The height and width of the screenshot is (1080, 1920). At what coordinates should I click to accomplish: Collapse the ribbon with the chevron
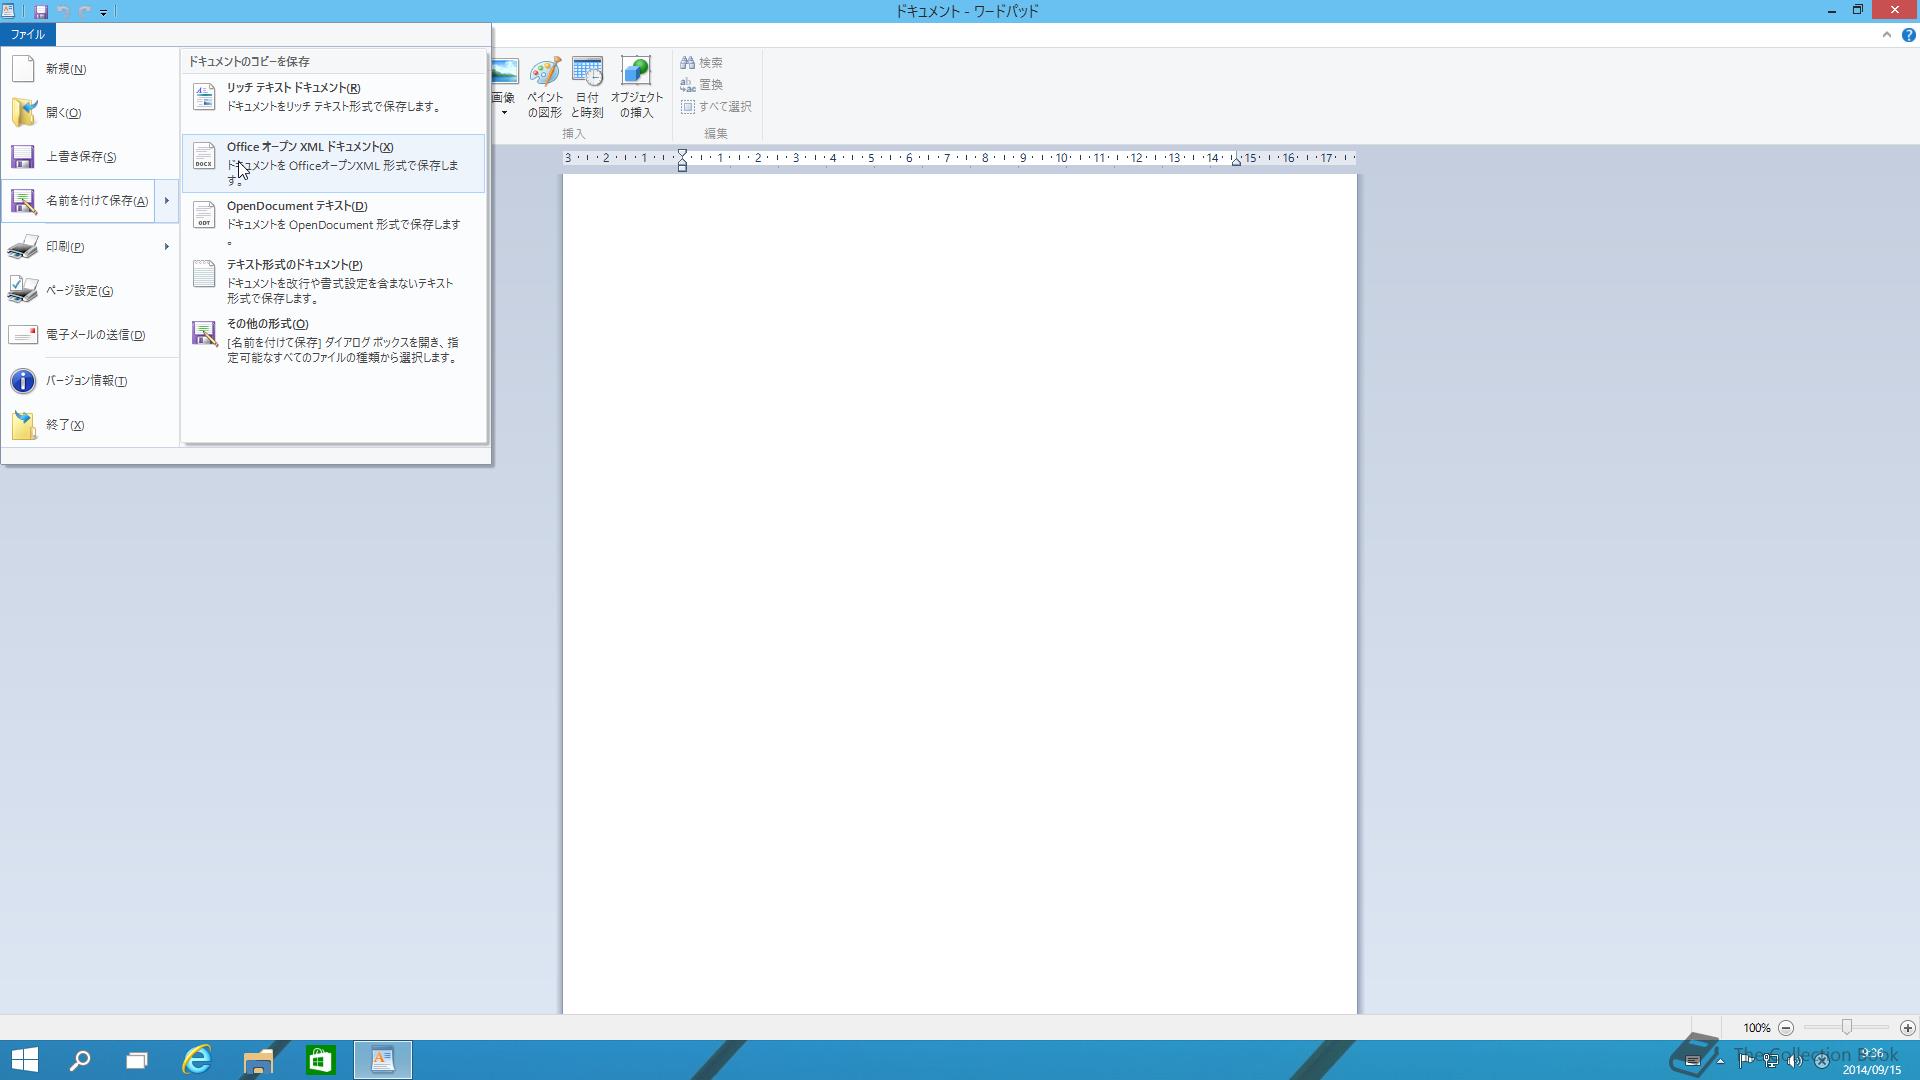[1886, 35]
